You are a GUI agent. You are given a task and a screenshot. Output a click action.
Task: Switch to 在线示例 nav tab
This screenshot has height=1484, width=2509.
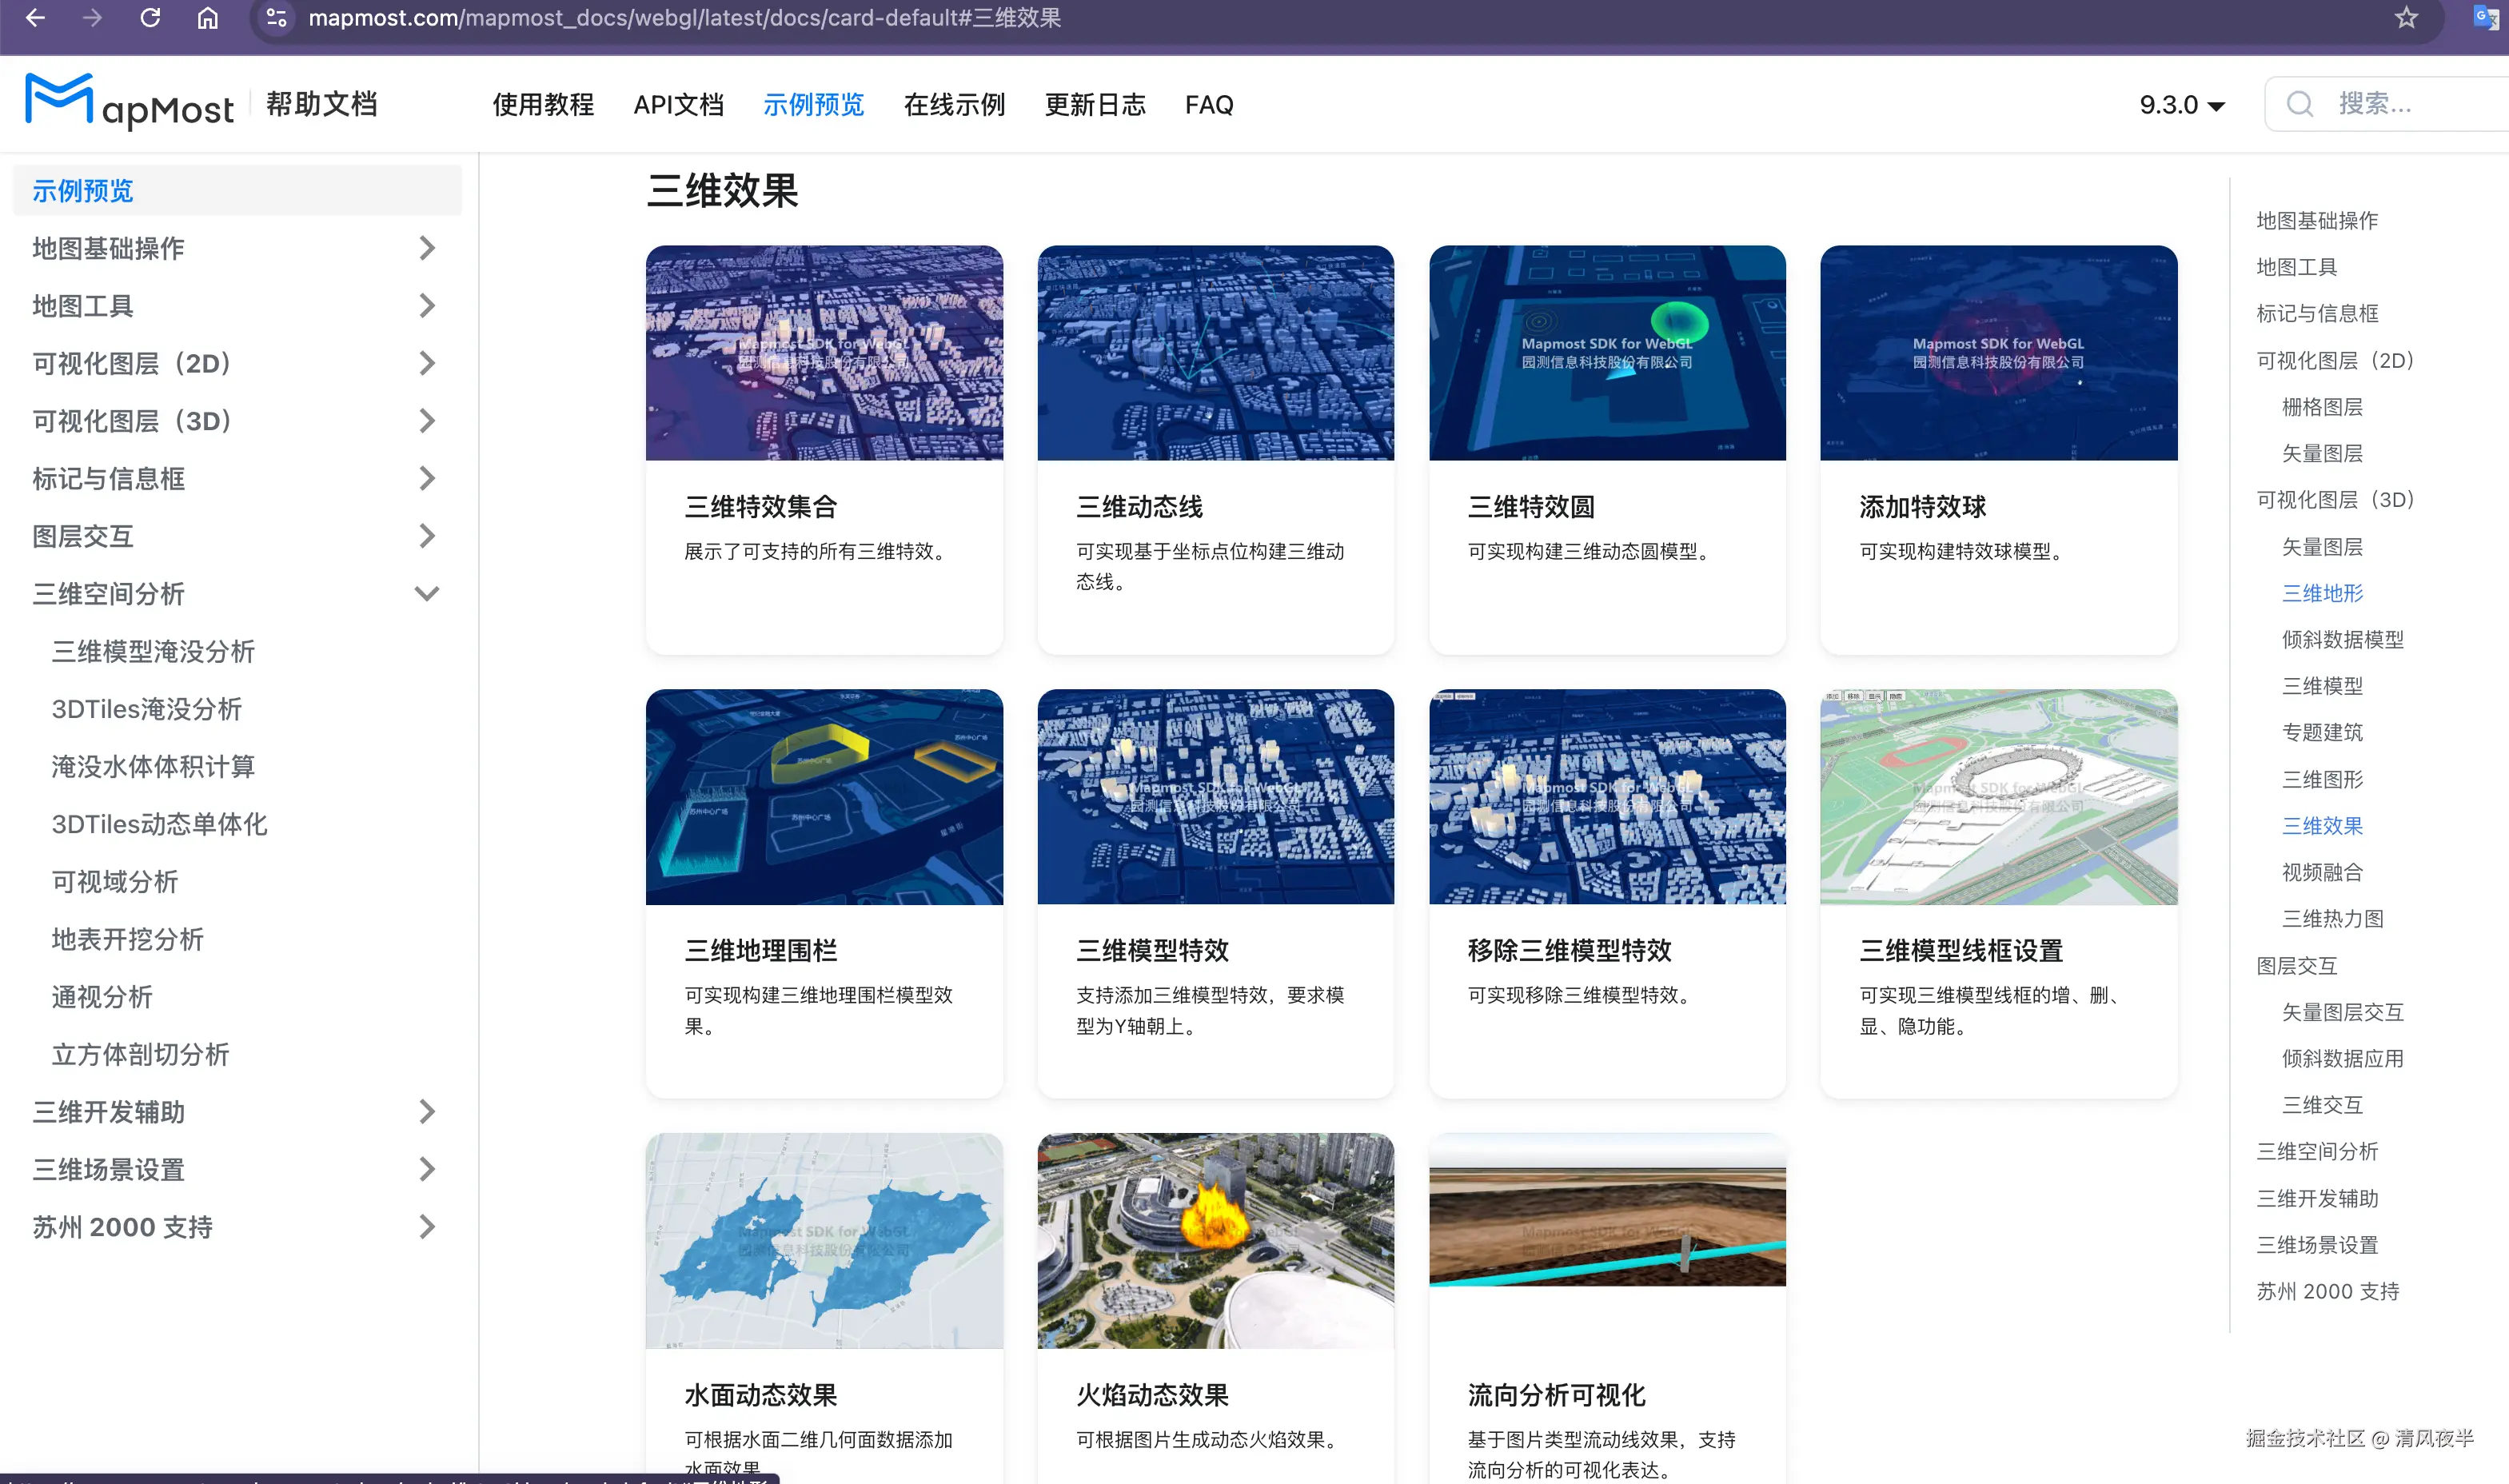pyautogui.click(x=953, y=105)
